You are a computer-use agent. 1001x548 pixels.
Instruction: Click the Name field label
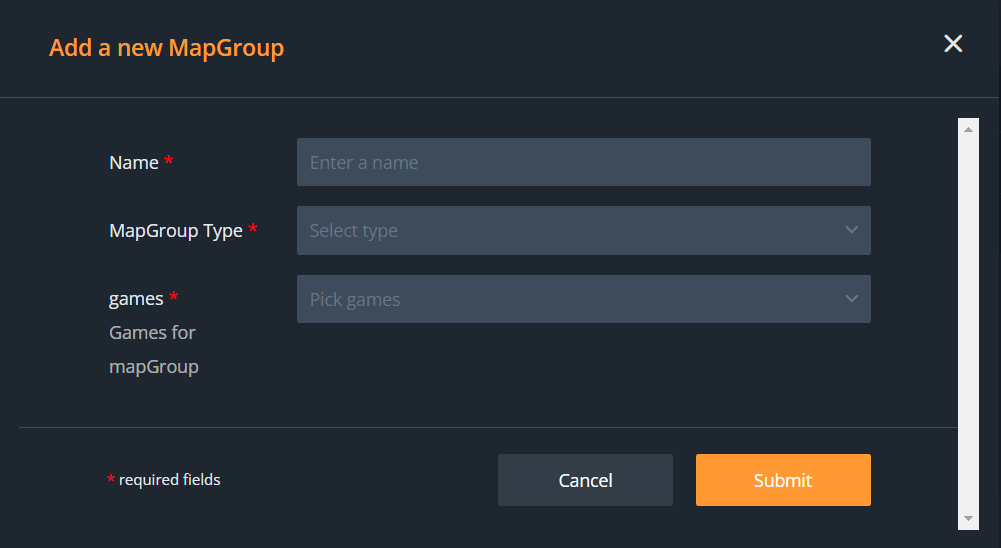134,163
